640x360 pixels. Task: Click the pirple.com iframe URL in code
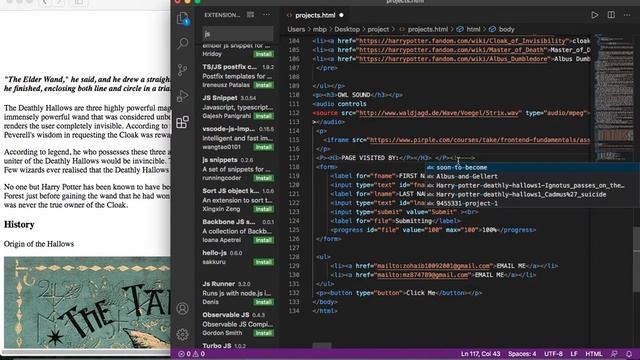coord(480,140)
